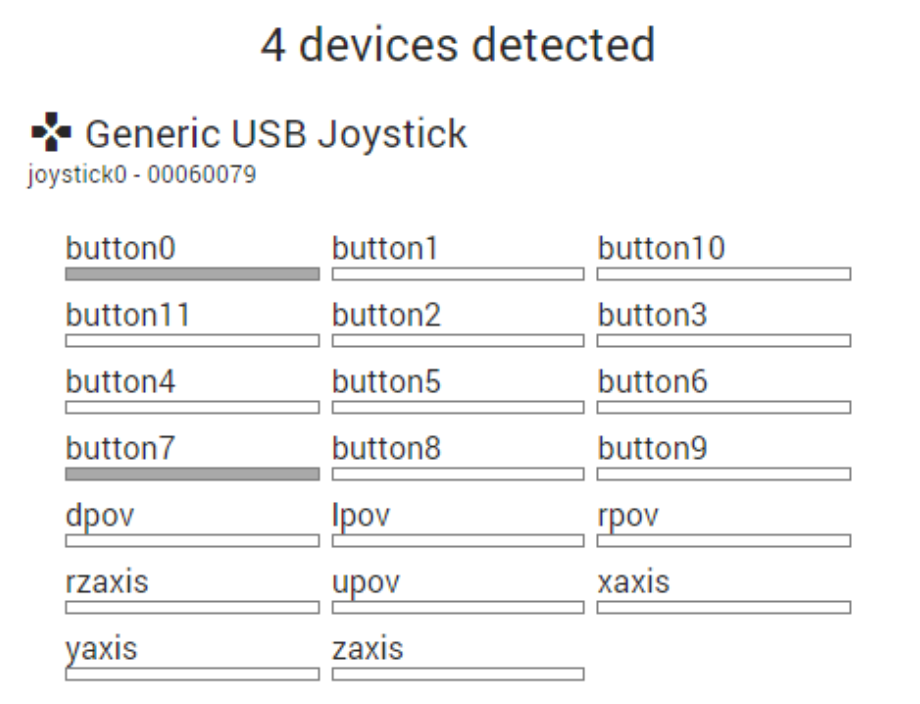920x704 pixels.
Task: Select the yaxis indicator bar
Action: pyautogui.click(x=192, y=674)
